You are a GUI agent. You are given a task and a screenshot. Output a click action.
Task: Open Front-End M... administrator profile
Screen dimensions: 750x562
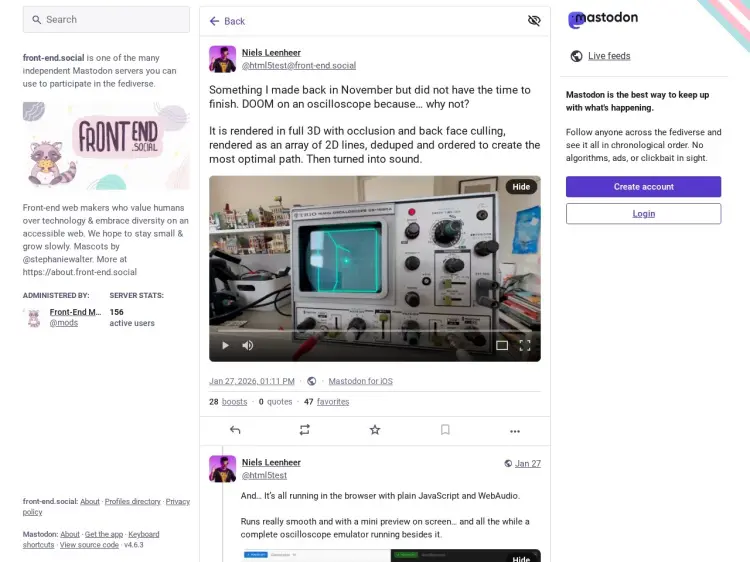[75, 312]
